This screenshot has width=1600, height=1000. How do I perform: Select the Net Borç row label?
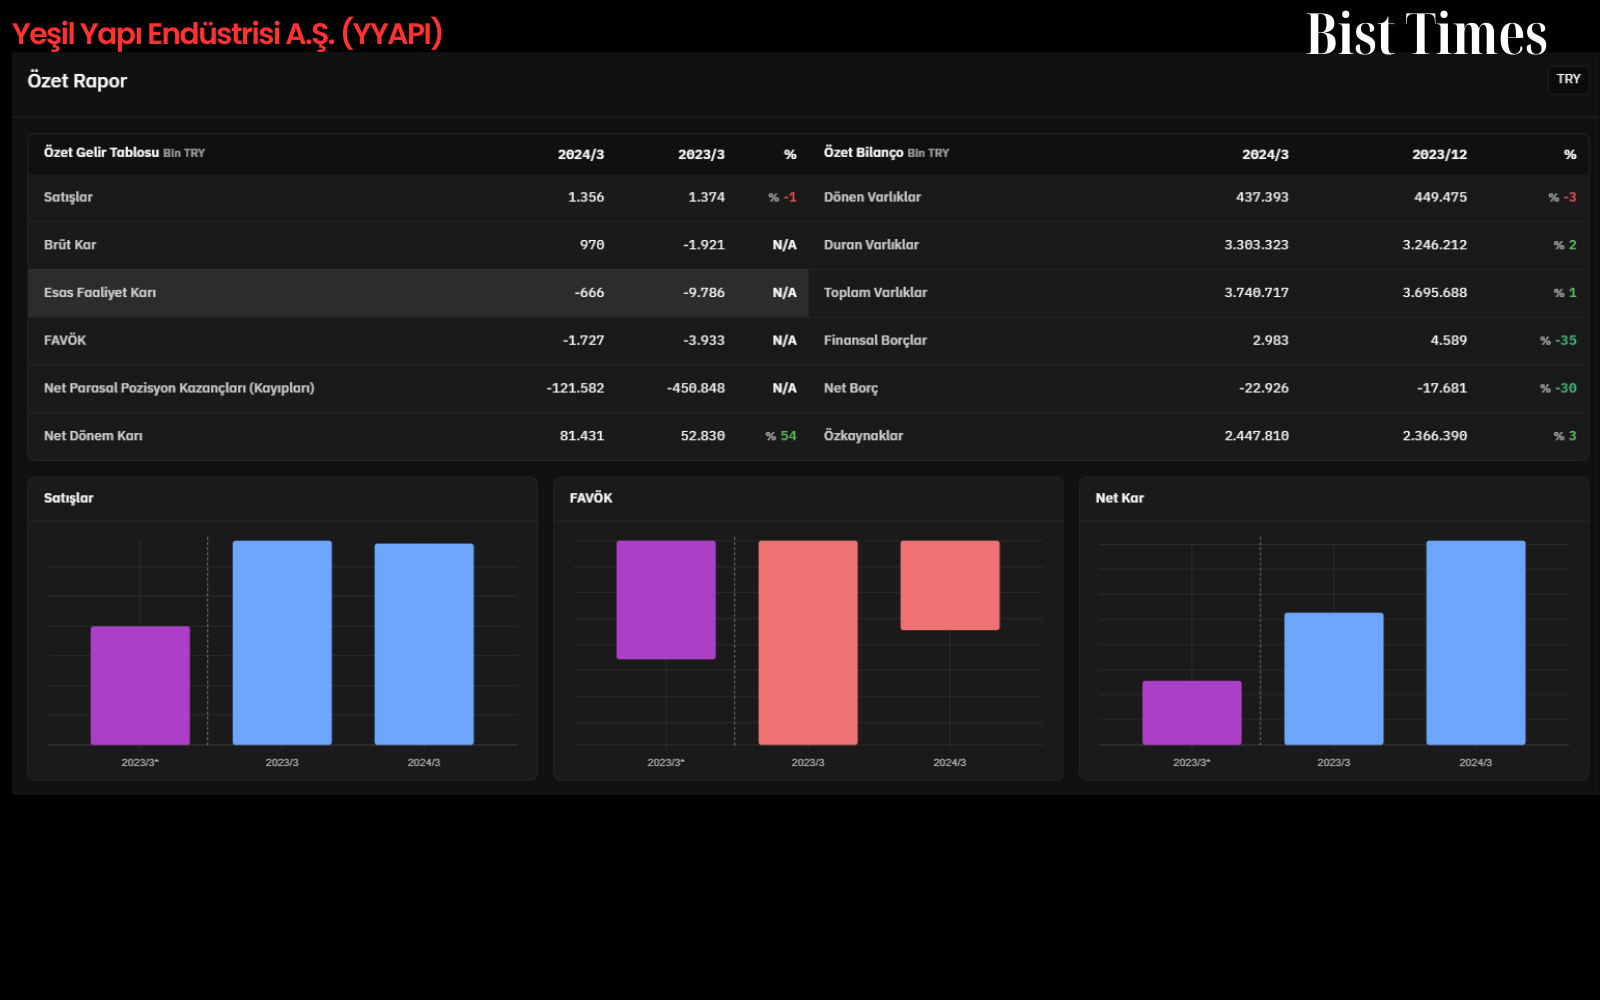click(x=851, y=388)
